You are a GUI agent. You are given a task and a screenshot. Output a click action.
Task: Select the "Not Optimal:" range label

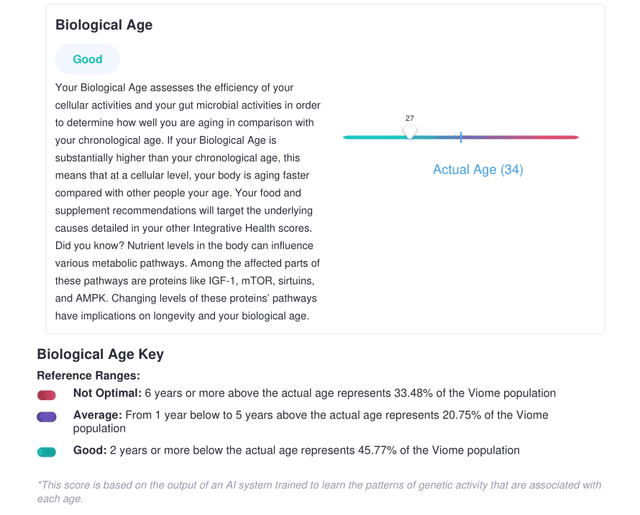(107, 393)
